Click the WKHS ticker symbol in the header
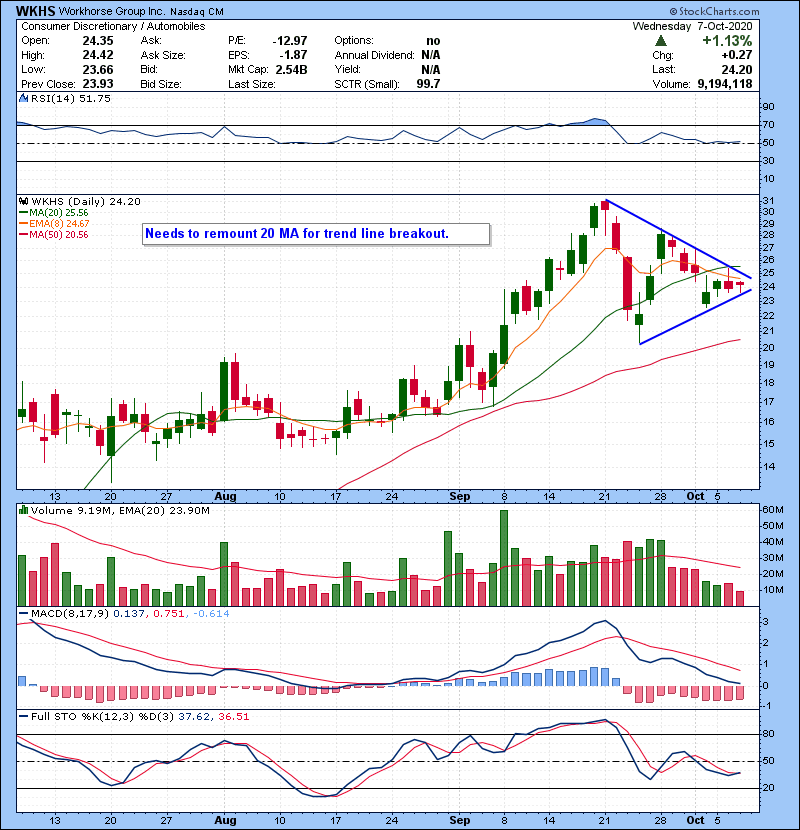Image resolution: width=800 pixels, height=830 pixels. coord(35,11)
